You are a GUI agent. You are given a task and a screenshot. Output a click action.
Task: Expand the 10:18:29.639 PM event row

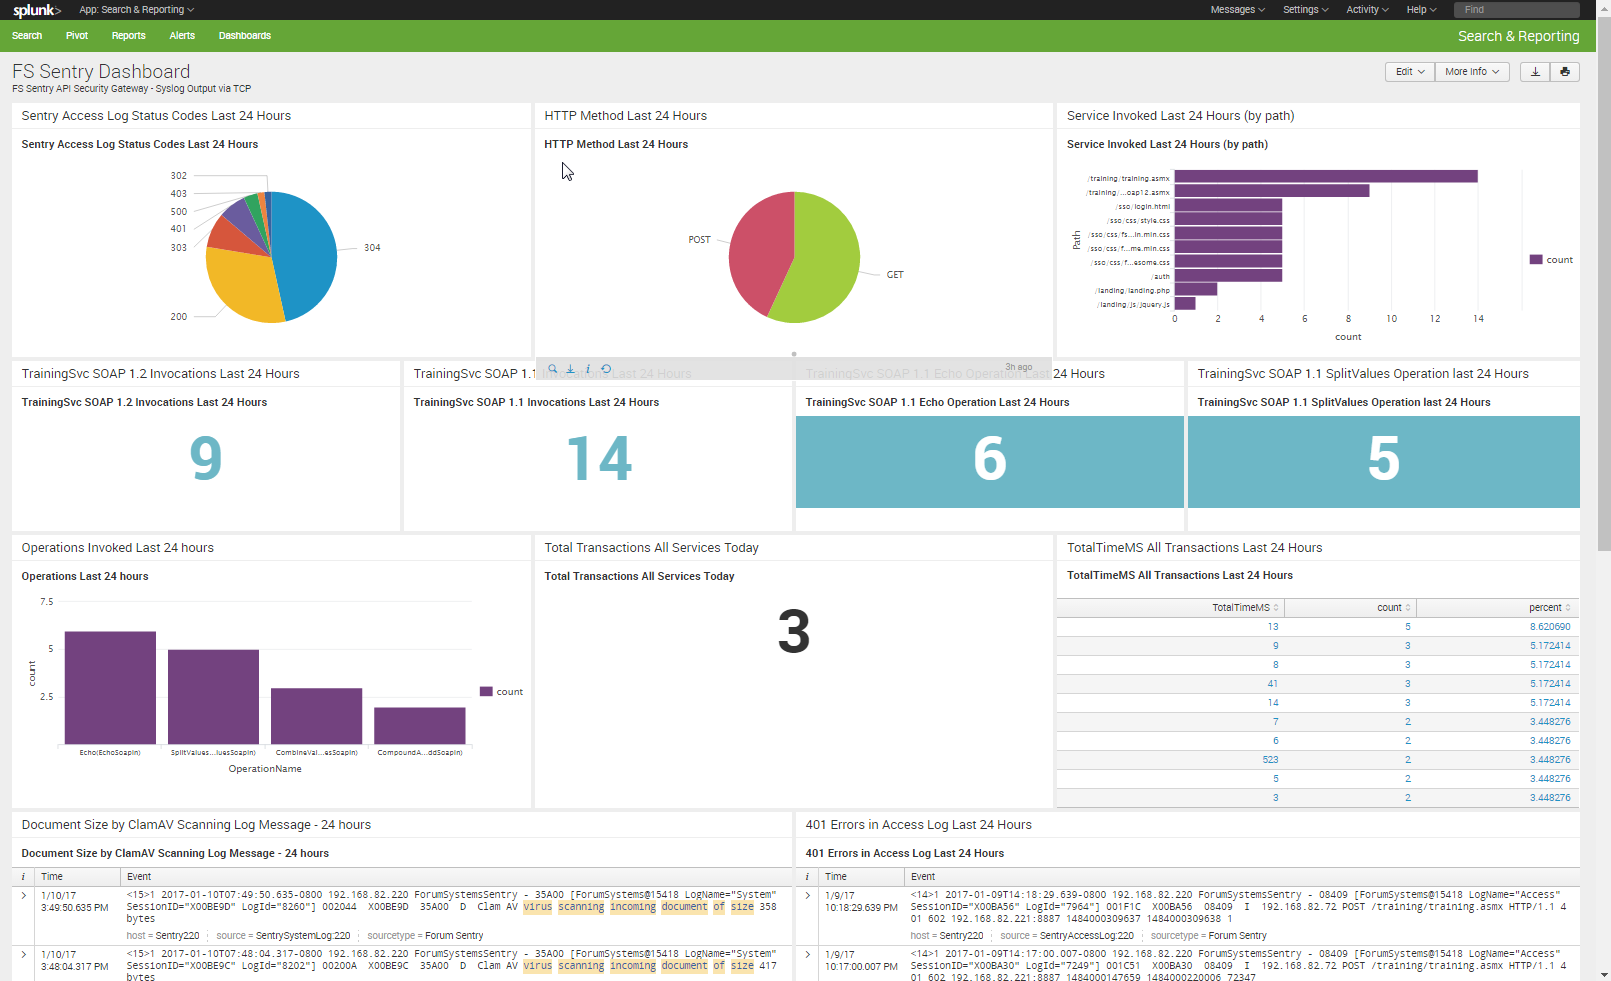808,896
